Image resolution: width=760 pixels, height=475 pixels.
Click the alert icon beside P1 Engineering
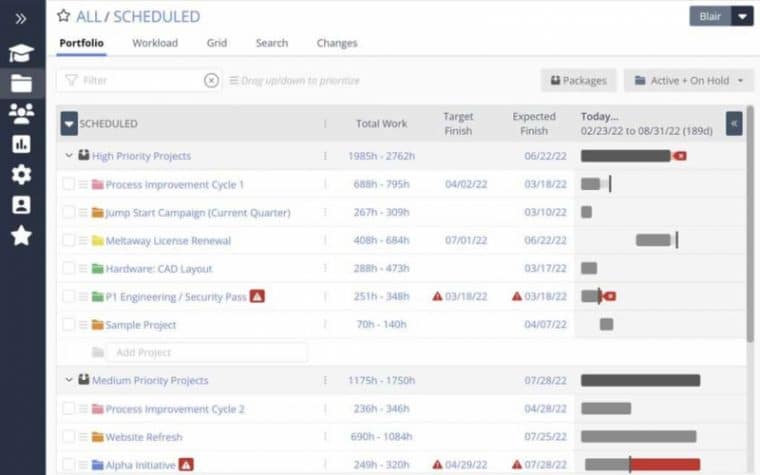[x=257, y=296]
